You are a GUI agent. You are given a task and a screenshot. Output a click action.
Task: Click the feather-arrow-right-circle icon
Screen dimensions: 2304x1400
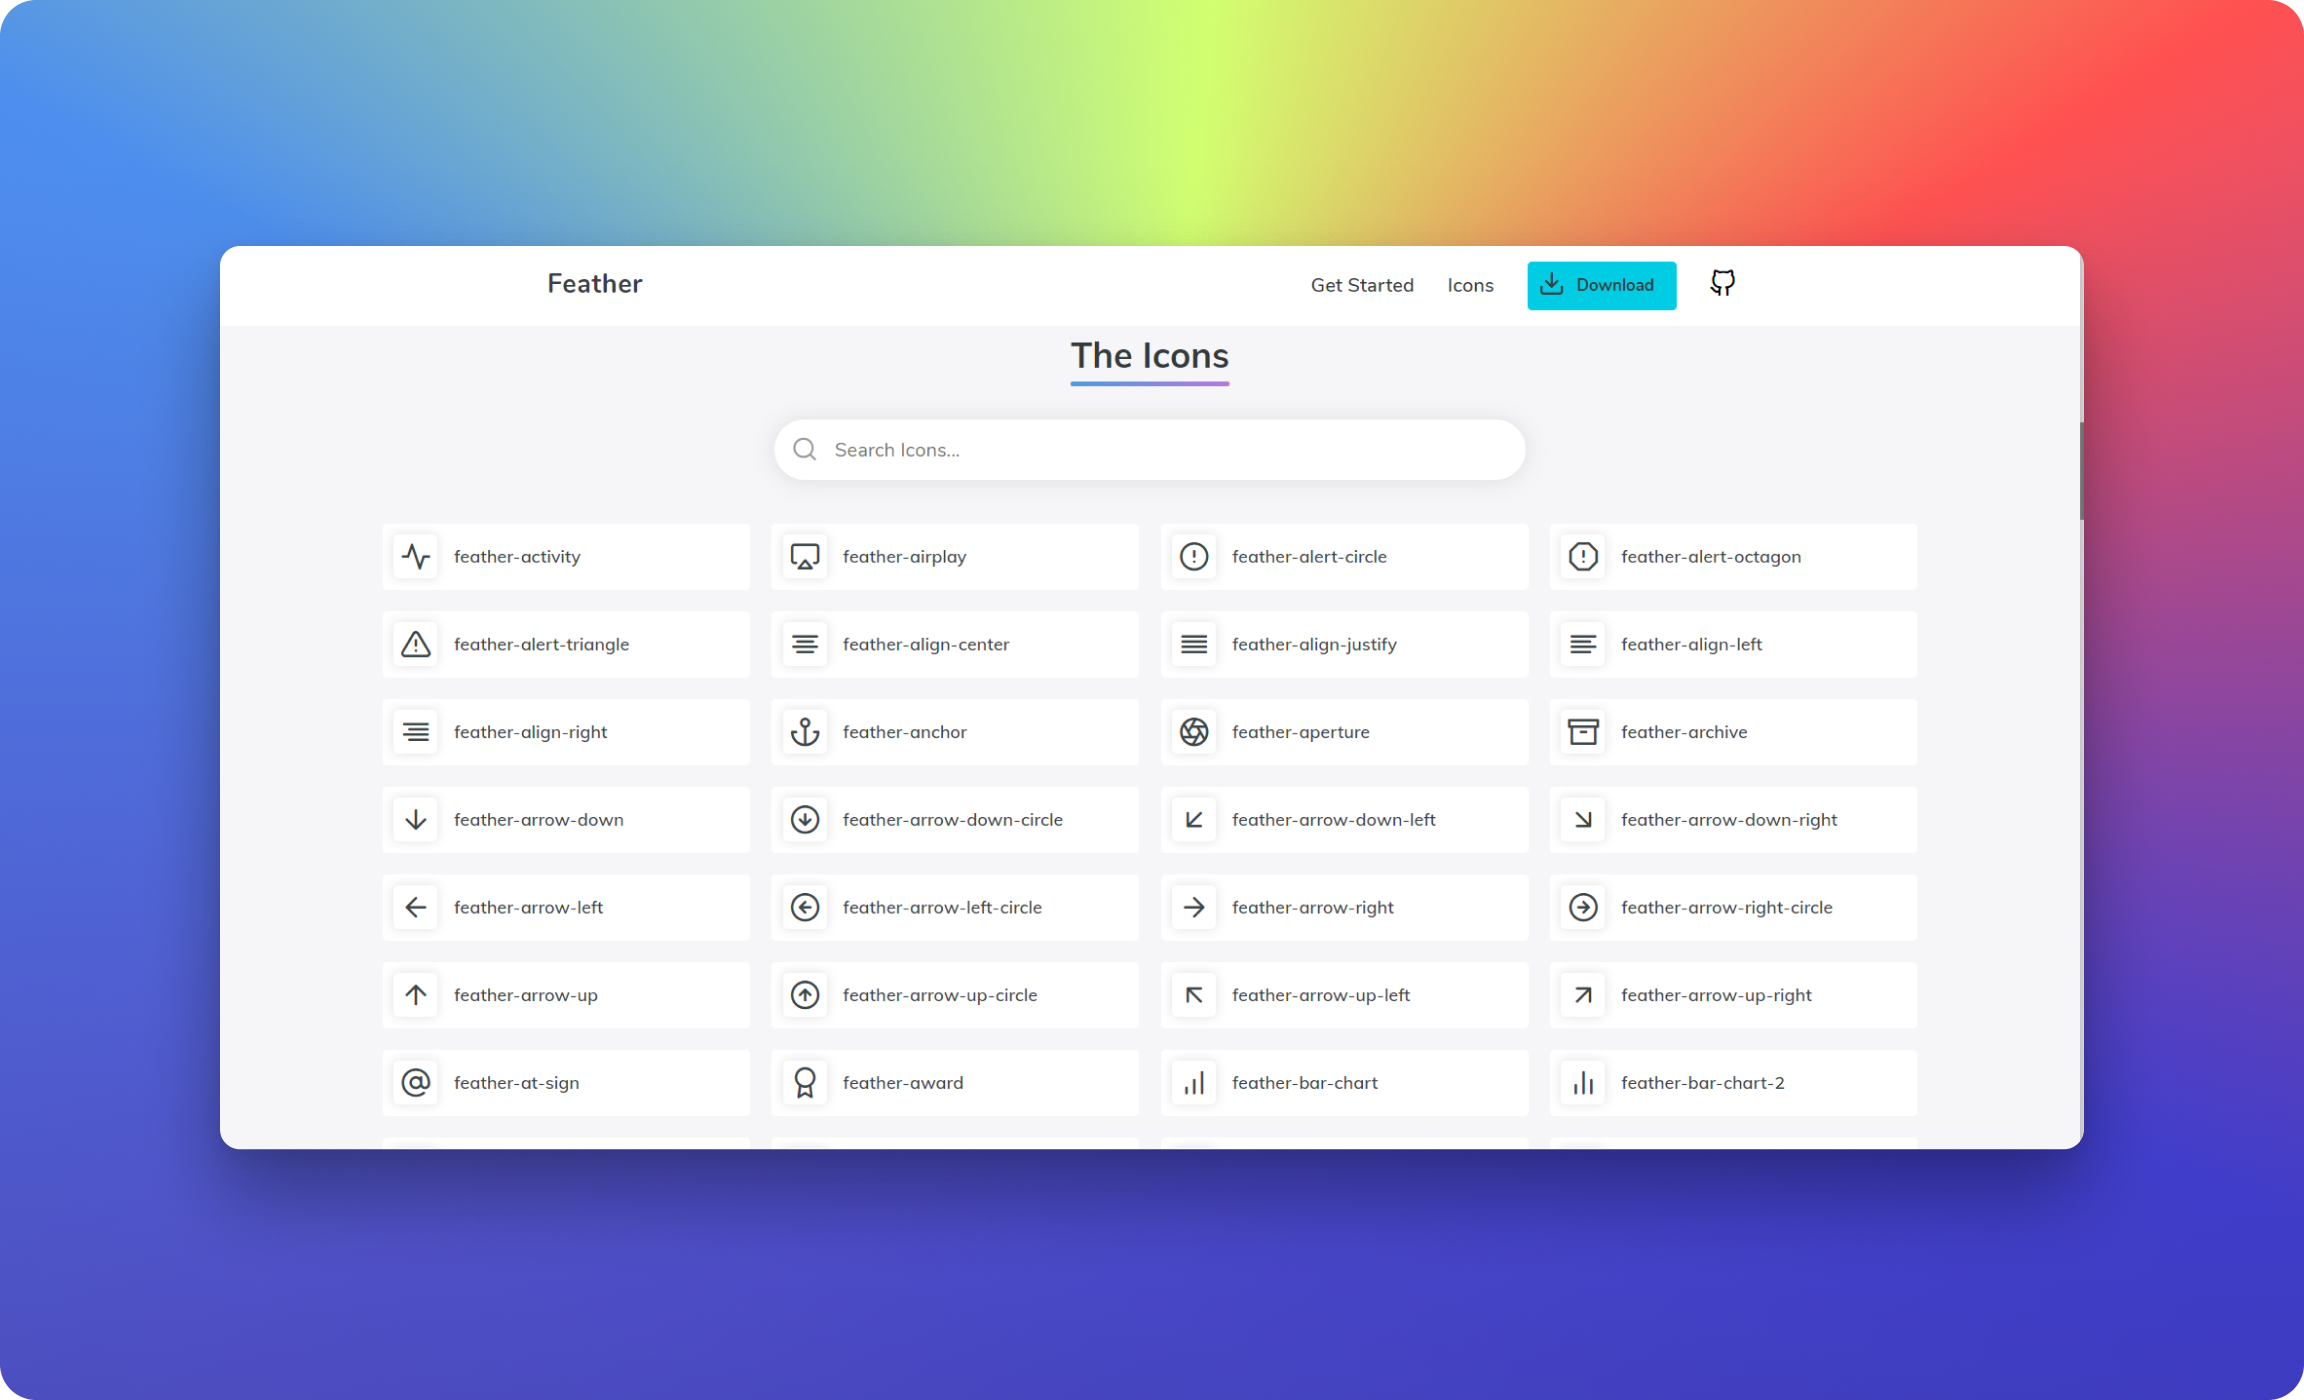[1582, 906]
